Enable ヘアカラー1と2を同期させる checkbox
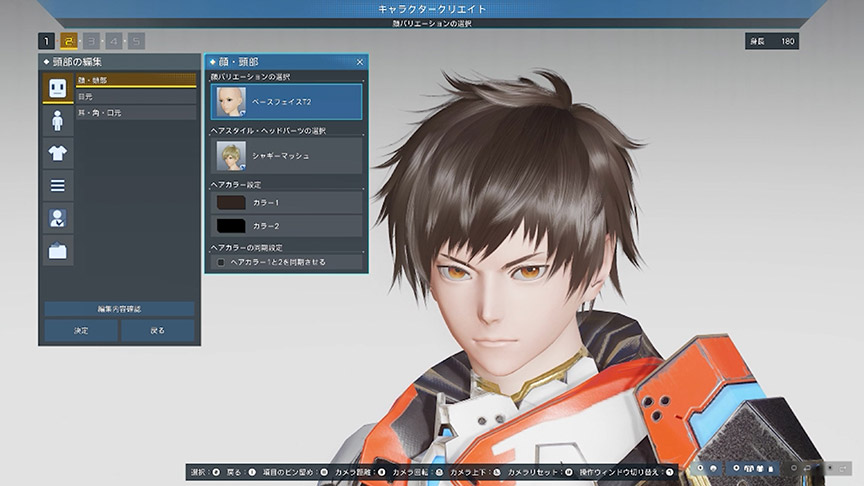 (221, 262)
